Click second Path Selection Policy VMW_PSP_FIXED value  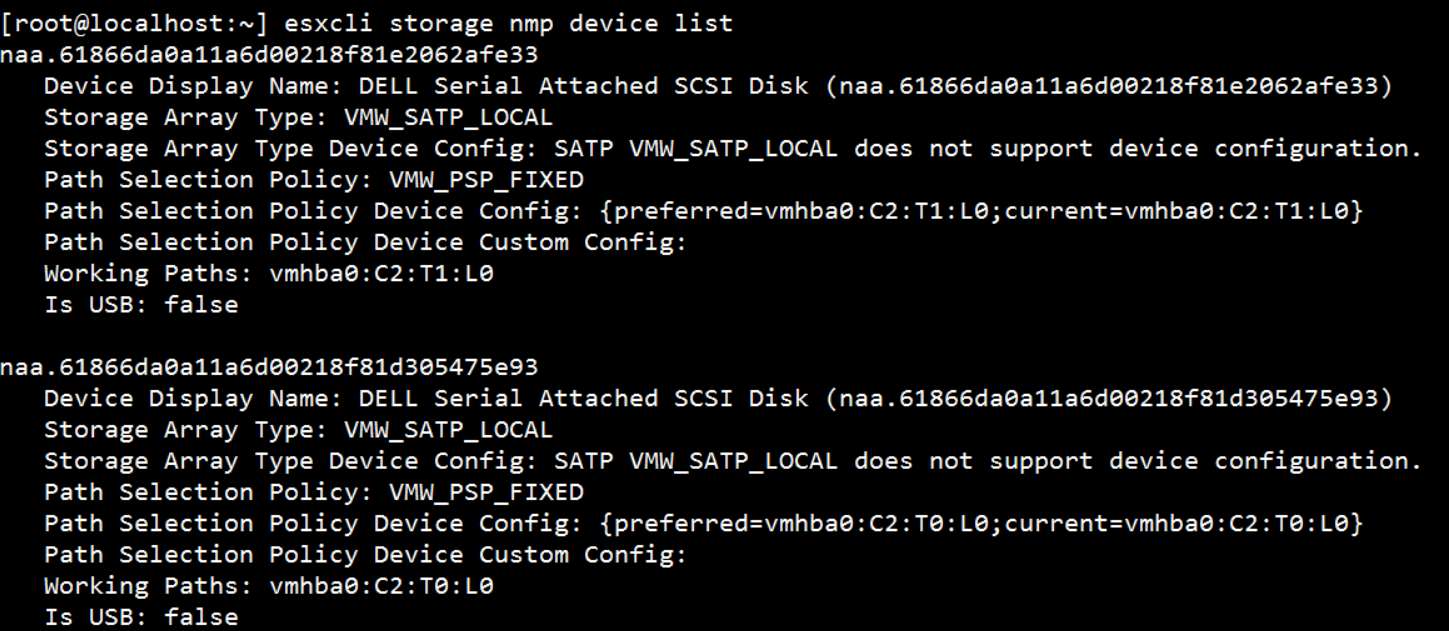click(486, 492)
